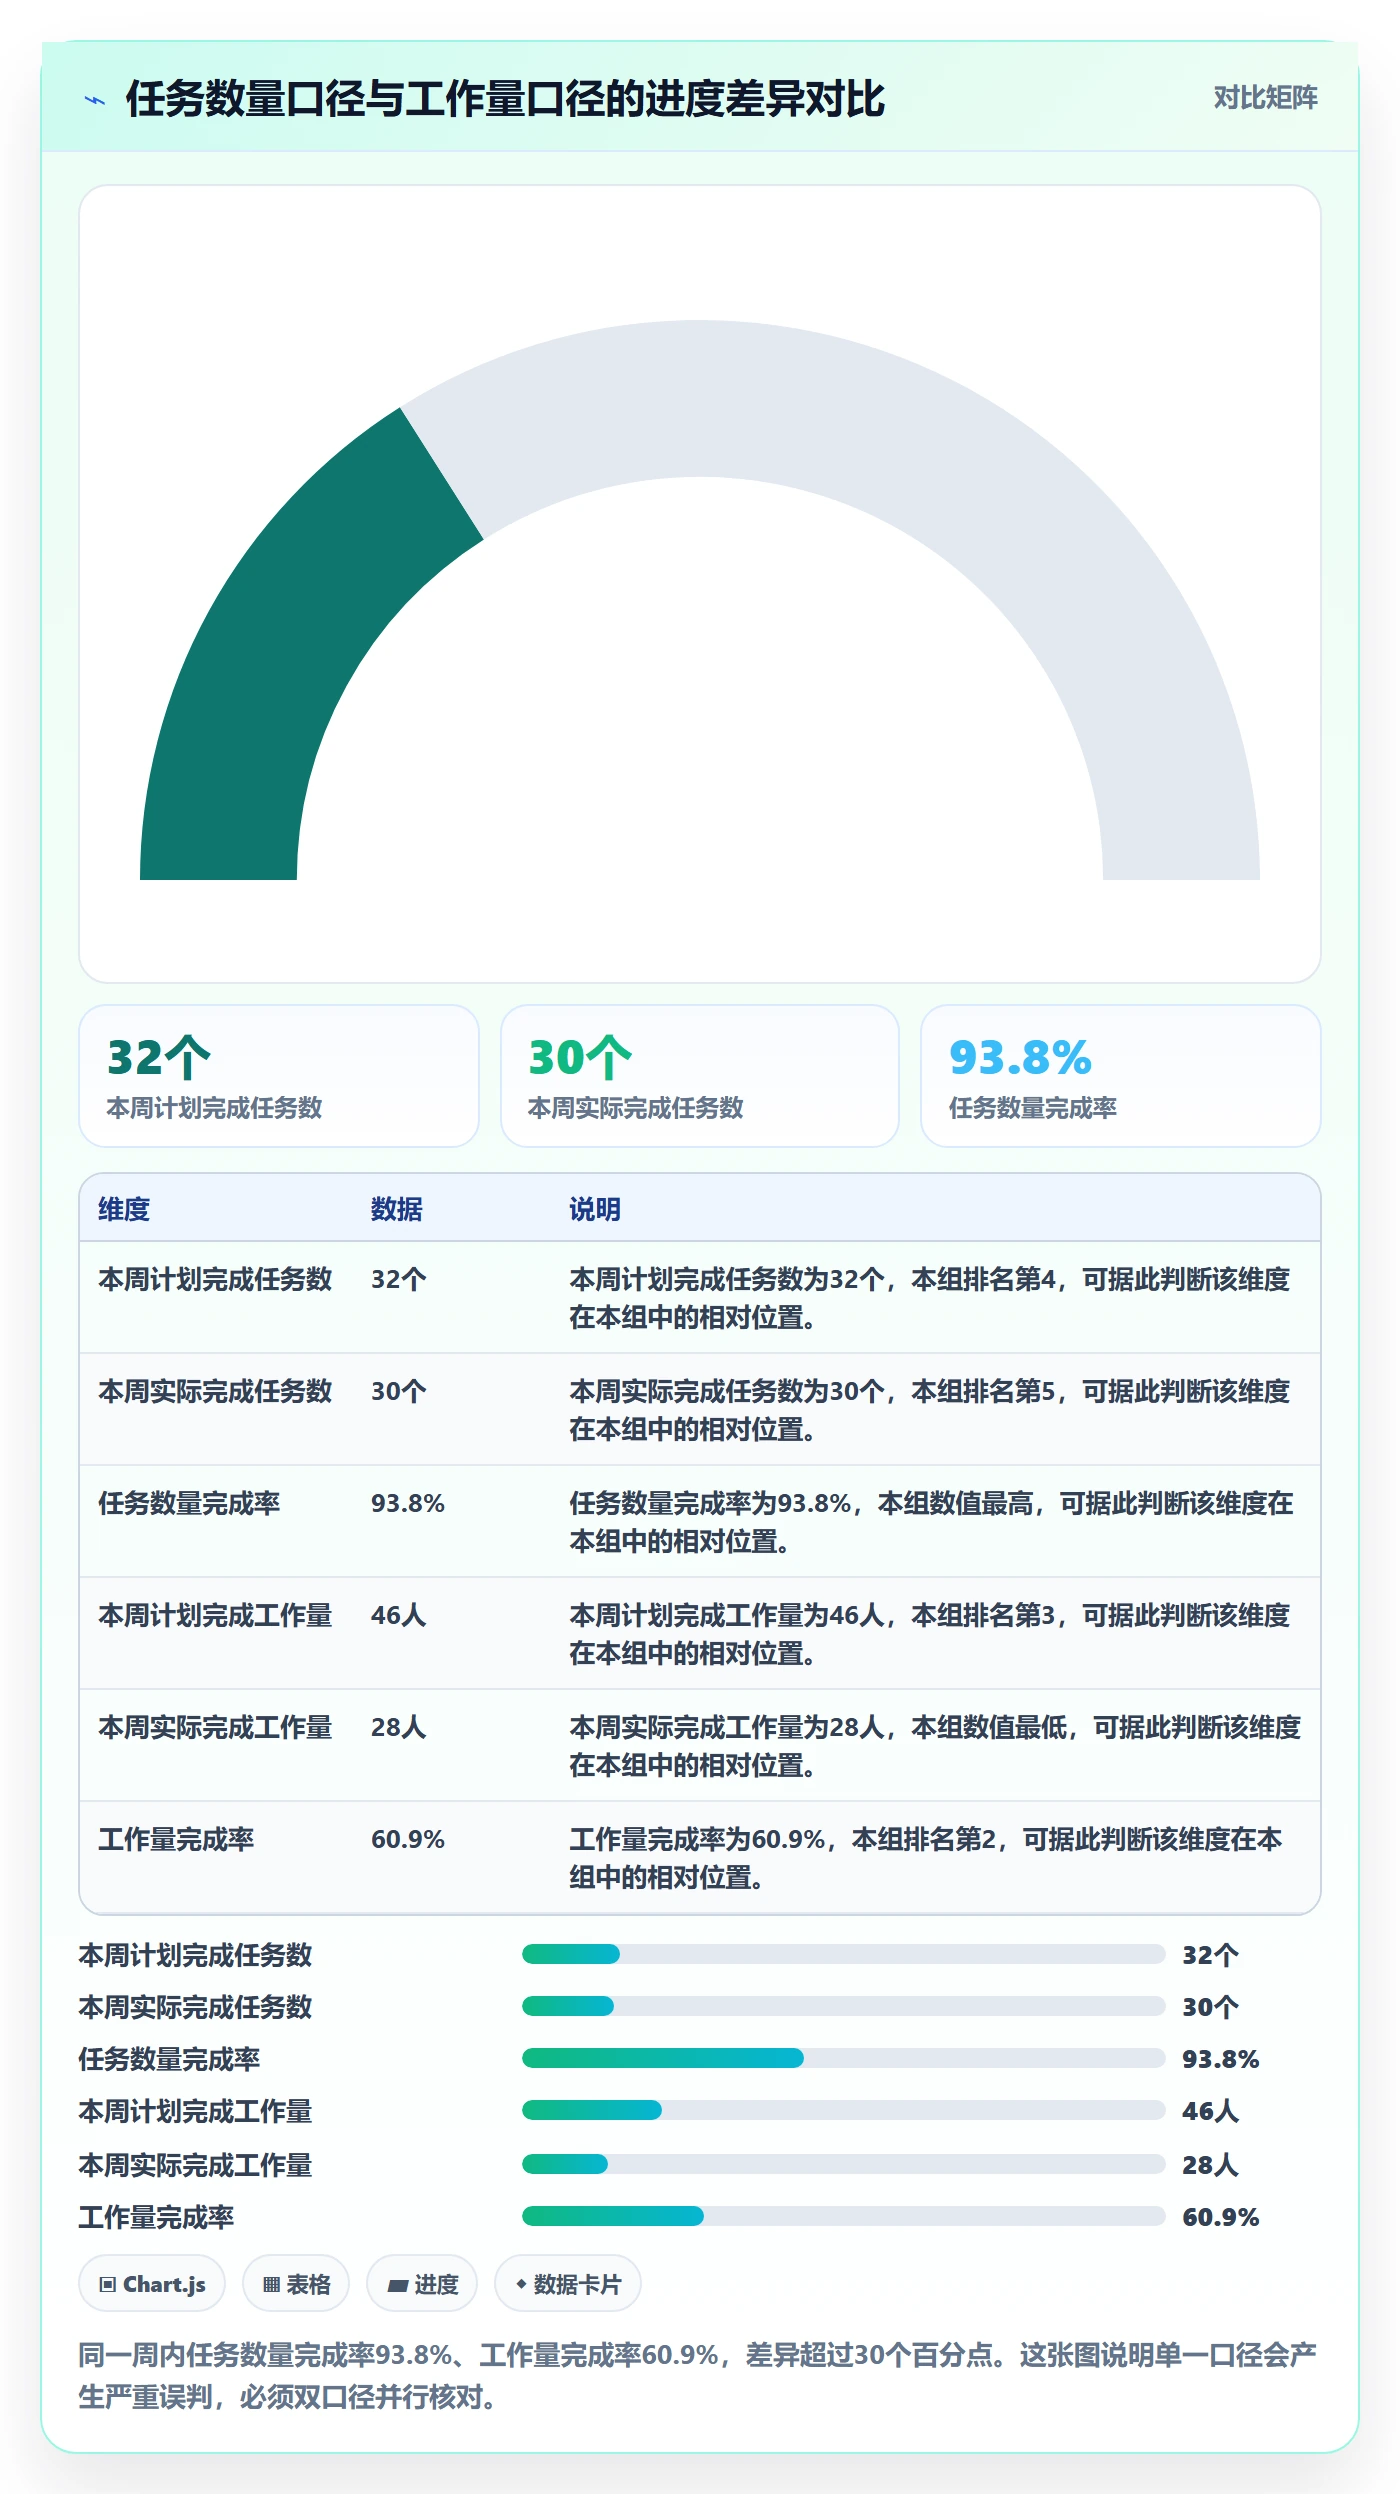Click progress bar for 本周计划完成工作量
This screenshot has height=2494, width=1400.
pyautogui.click(x=843, y=2110)
